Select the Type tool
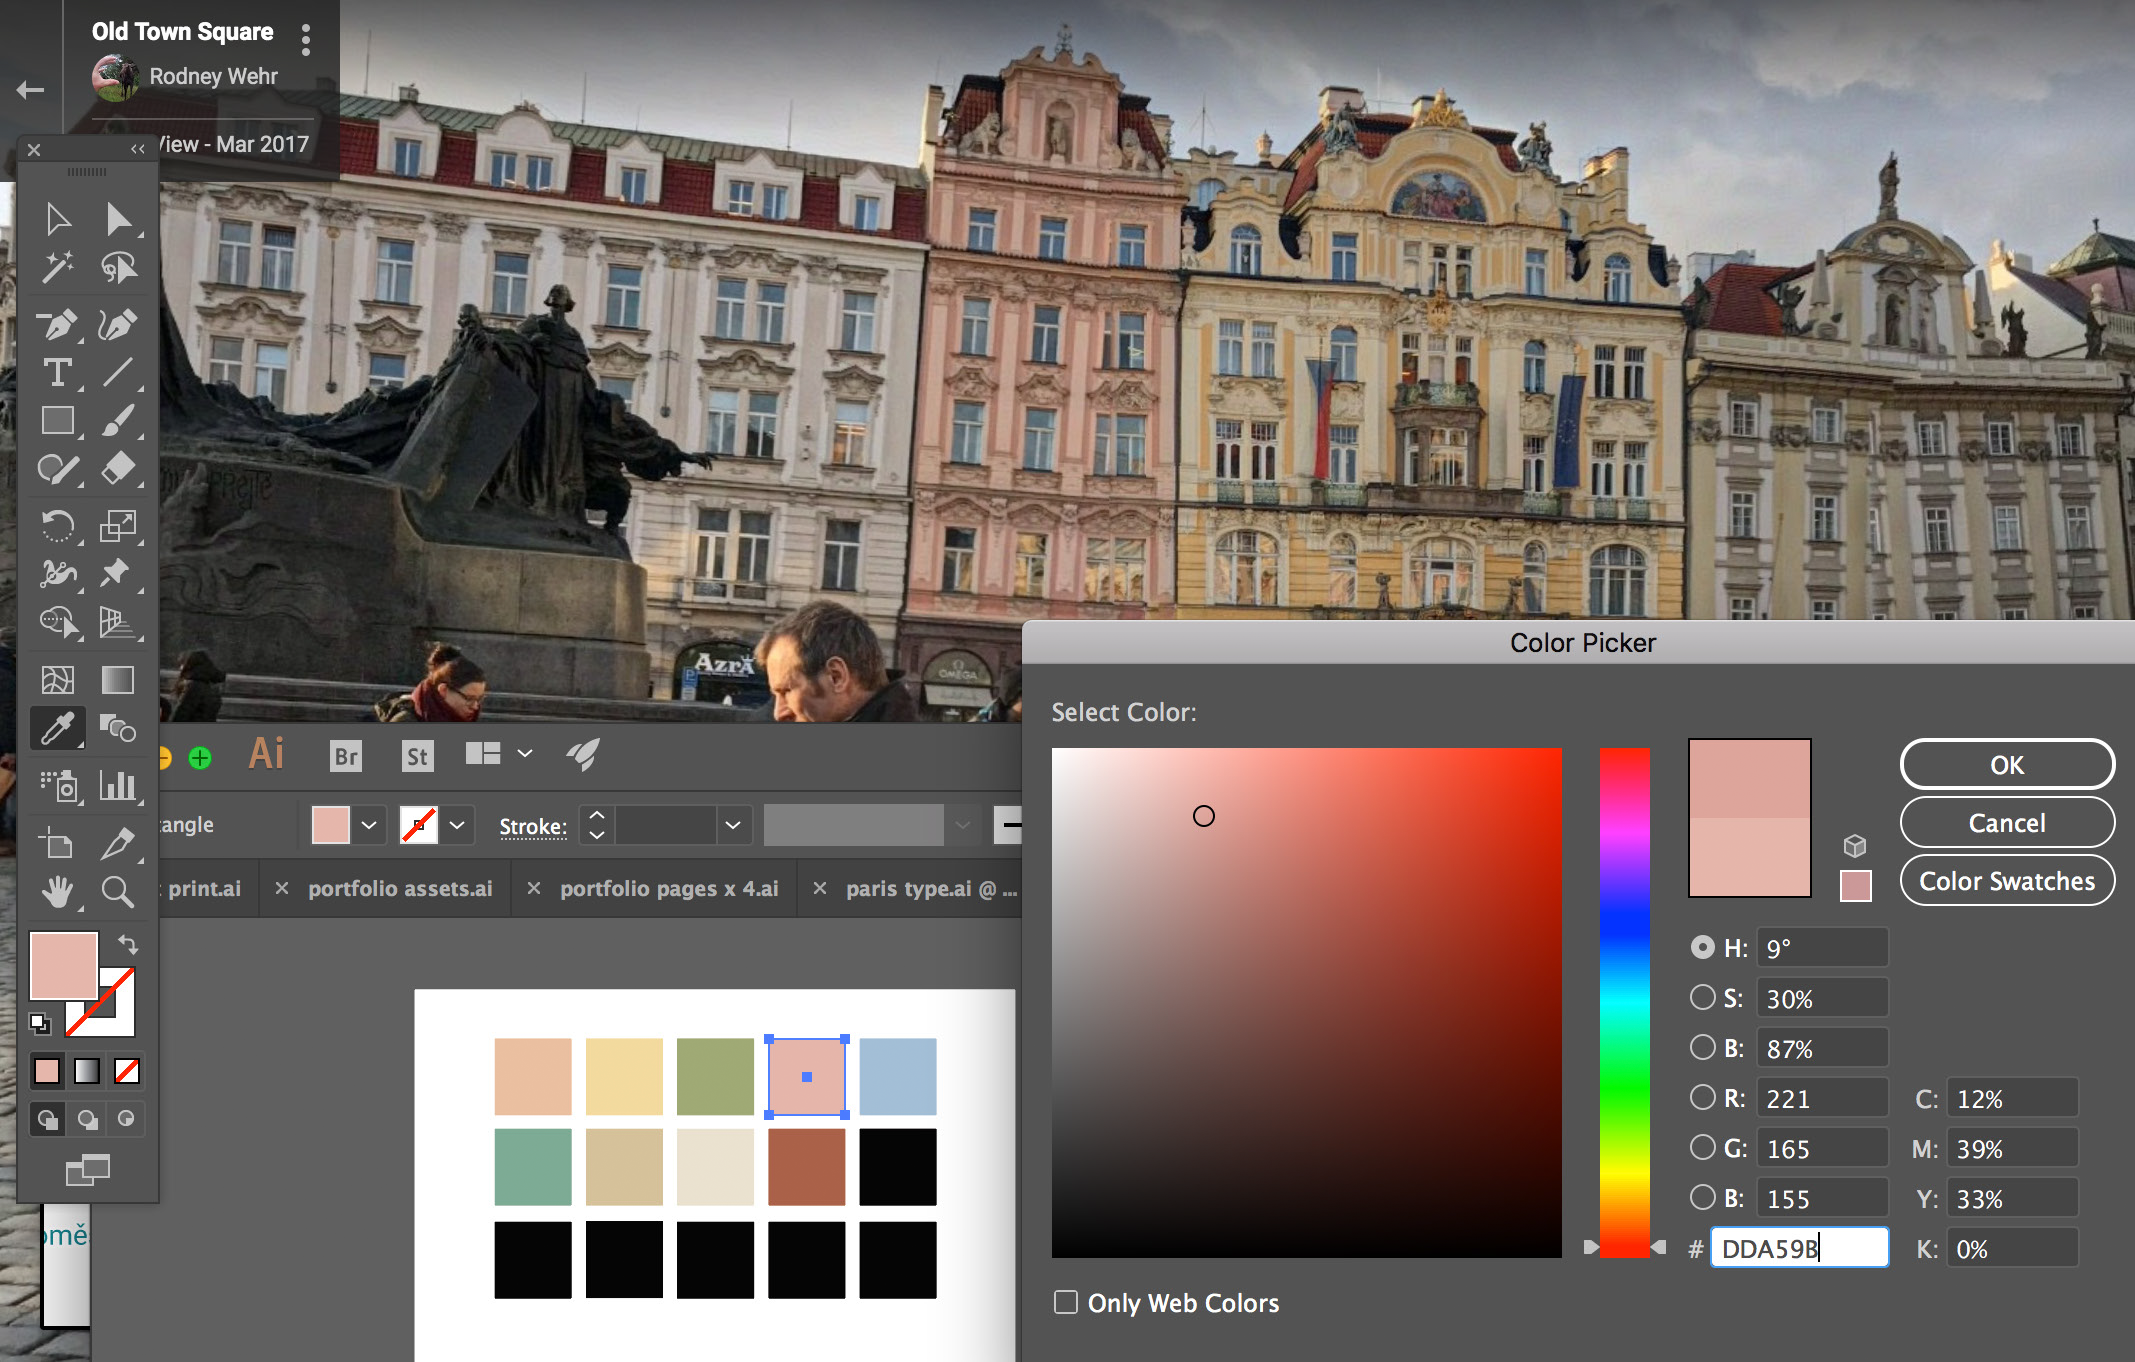This screenshot has width=2135, height=1362. click(x=57, y=373)
